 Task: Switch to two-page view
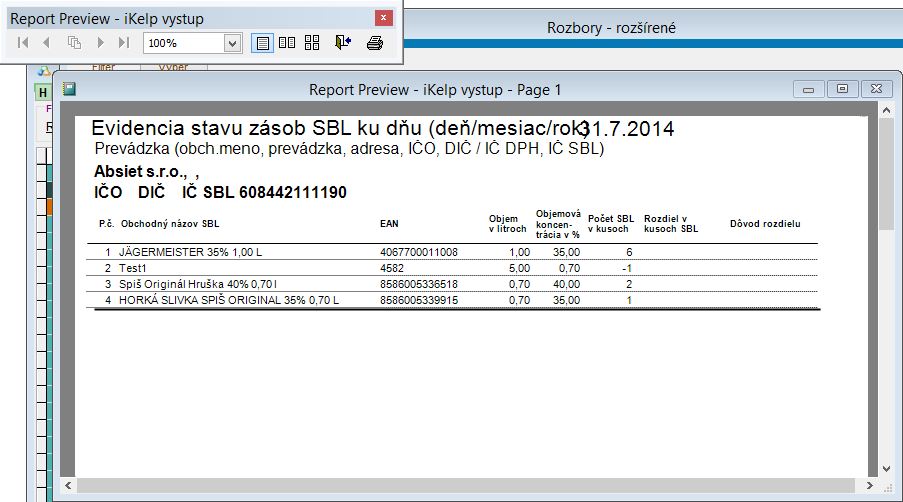point(287,43)
